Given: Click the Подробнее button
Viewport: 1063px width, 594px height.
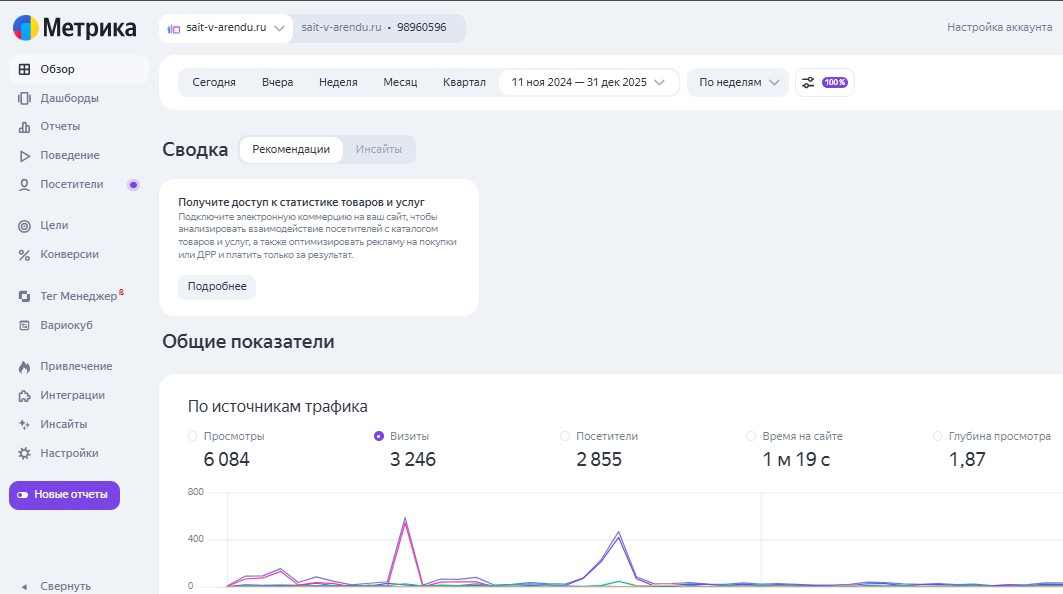Looking at the screenshot, I should tap(217, 287).
